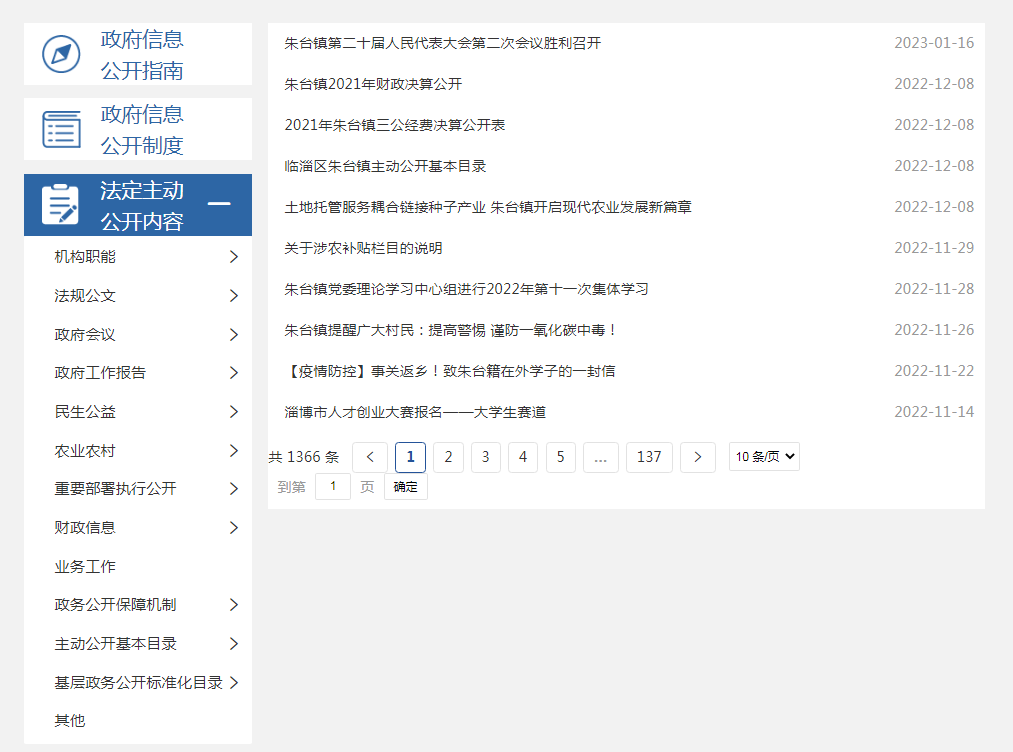Click the page number jump input field
This screenshot has height=752, width=1013.
point(333,487)
